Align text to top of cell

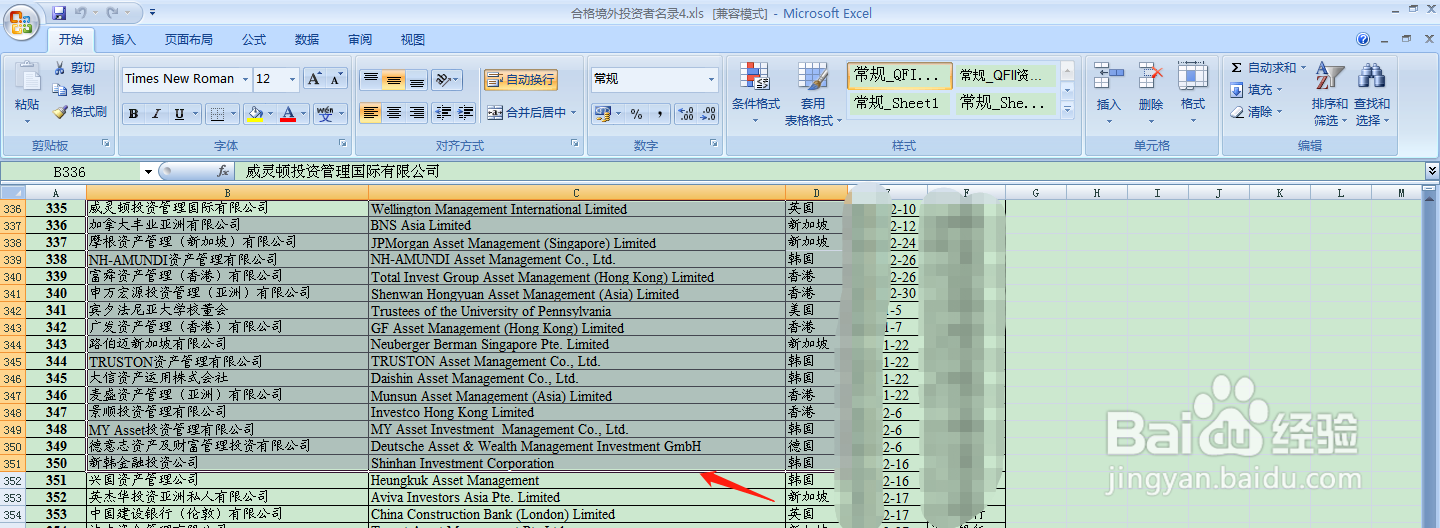370,79
